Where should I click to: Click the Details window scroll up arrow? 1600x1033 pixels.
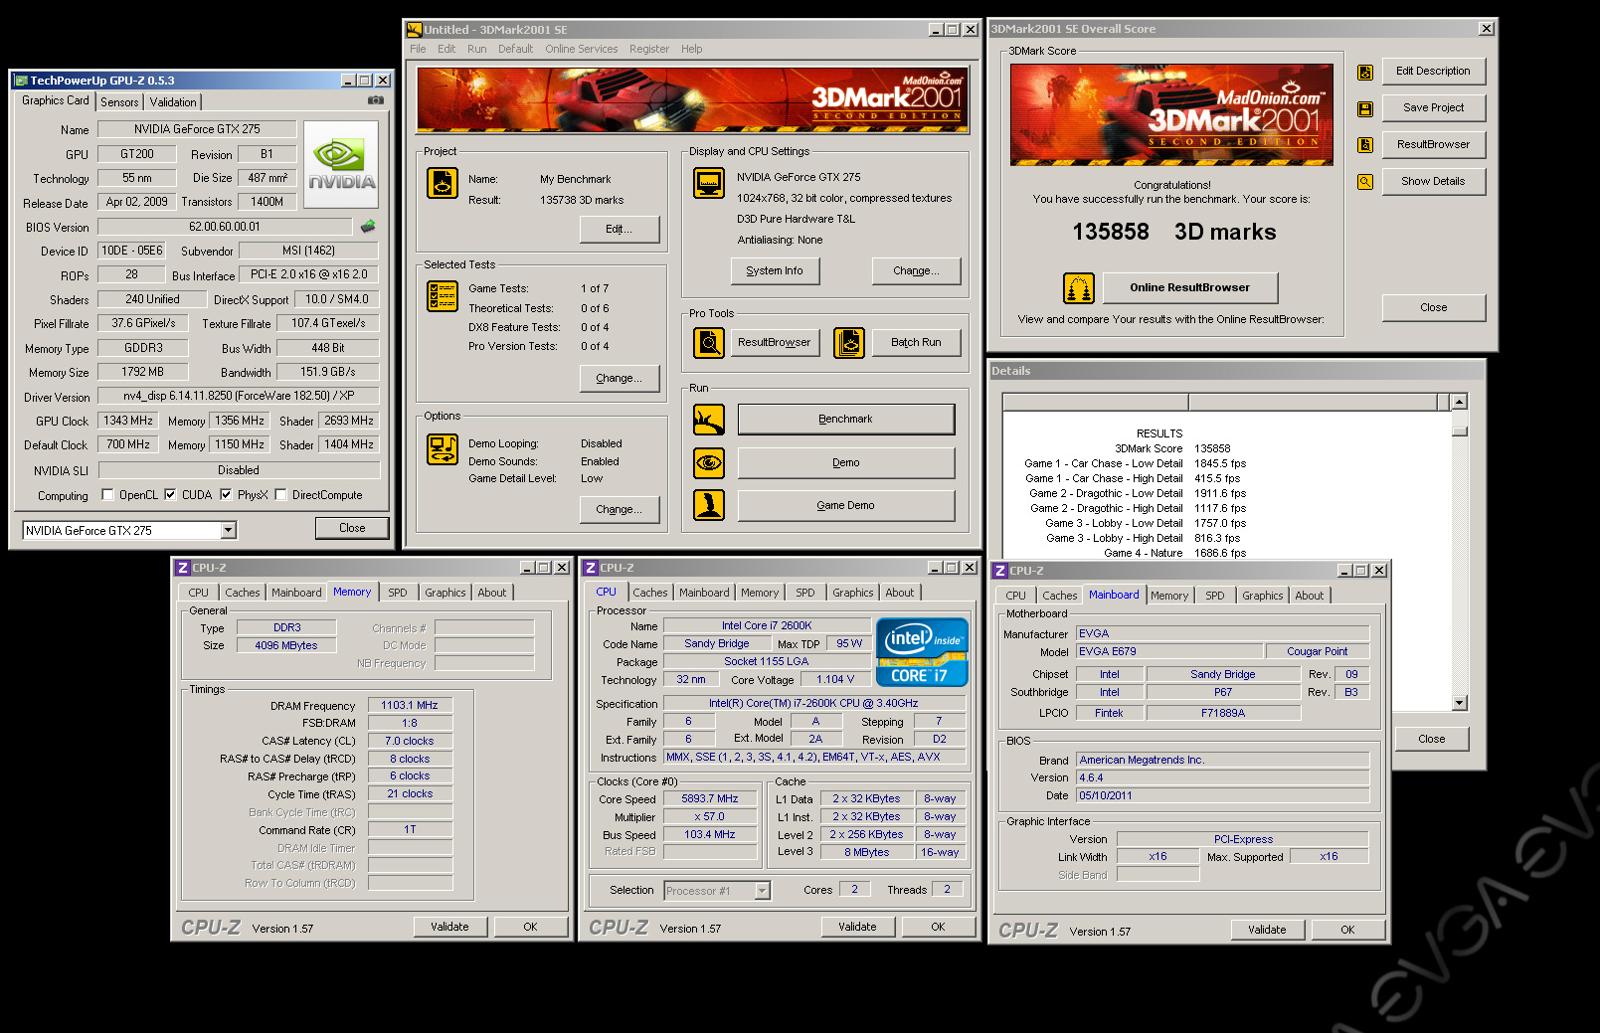point(1460,402)
